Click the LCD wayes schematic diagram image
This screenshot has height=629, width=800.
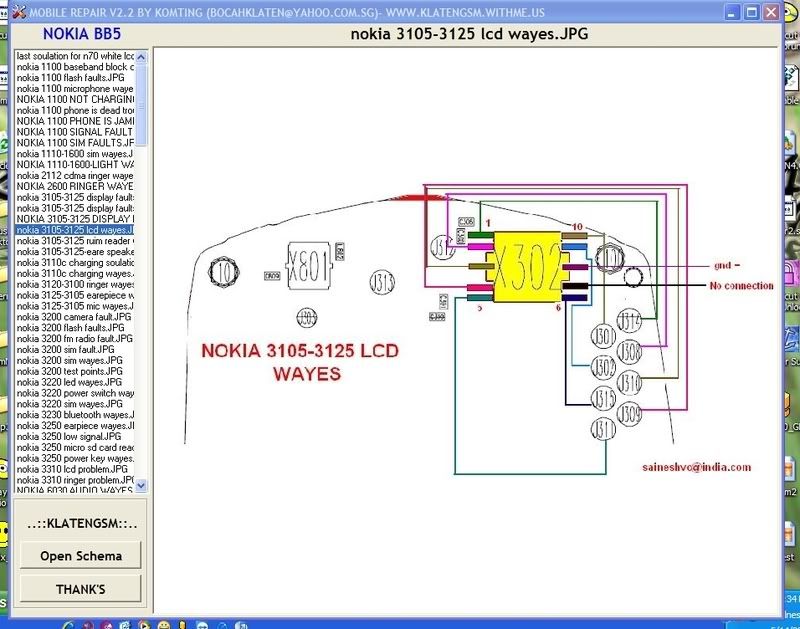(468, 332)
